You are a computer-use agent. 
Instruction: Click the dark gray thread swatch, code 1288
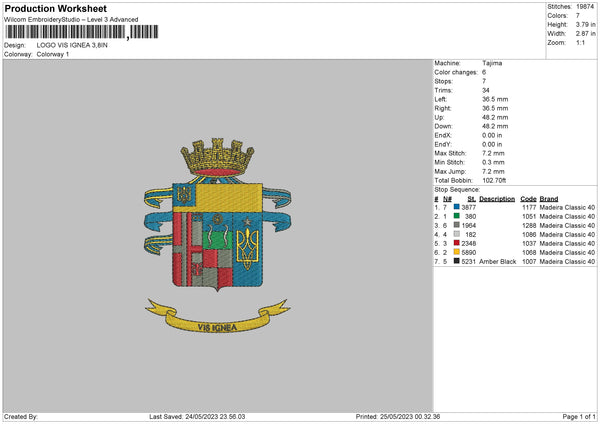(457, 225)
